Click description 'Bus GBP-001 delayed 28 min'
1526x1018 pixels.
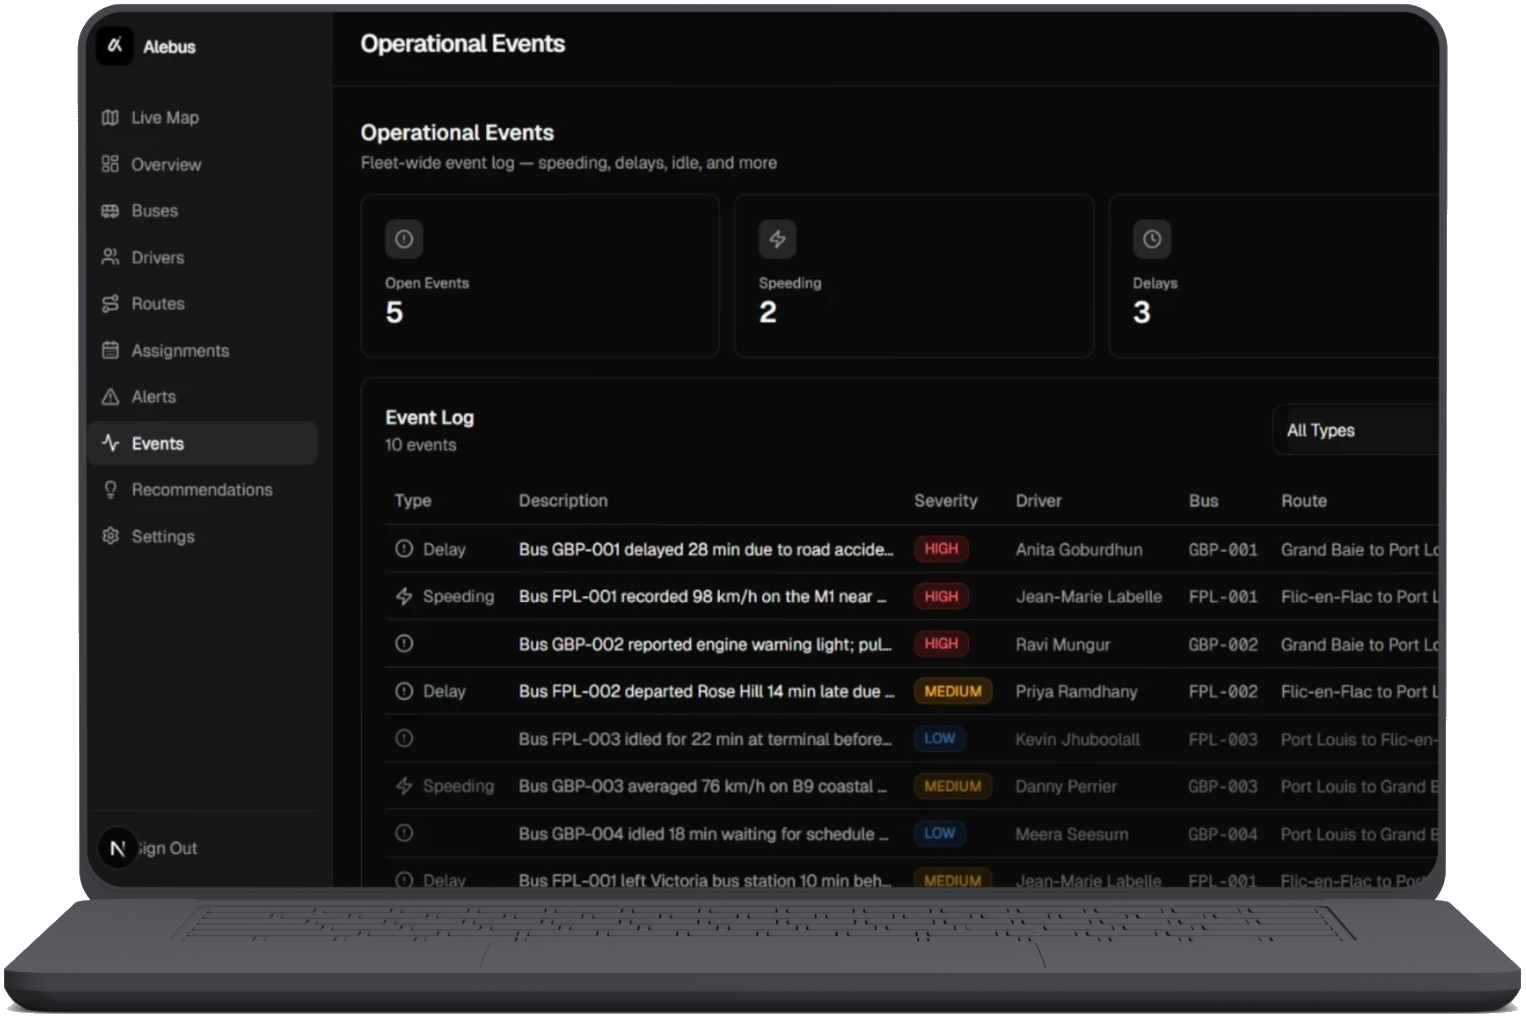click(706, 549)
